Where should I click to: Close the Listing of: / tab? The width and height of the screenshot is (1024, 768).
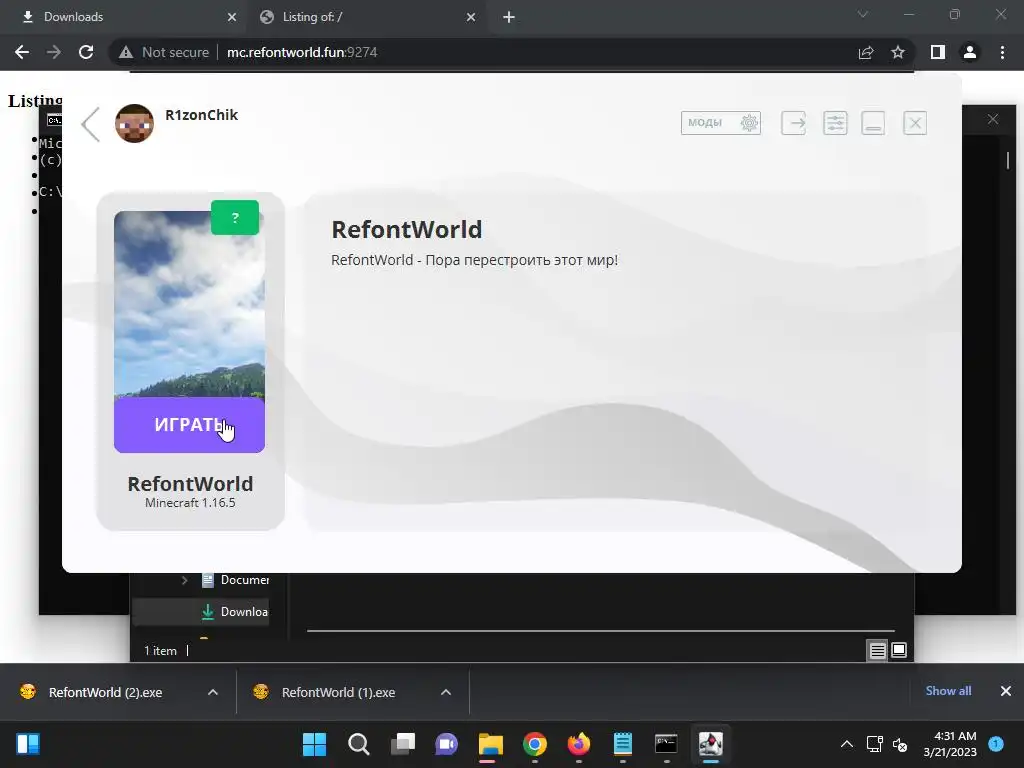(x=471, y=17)
